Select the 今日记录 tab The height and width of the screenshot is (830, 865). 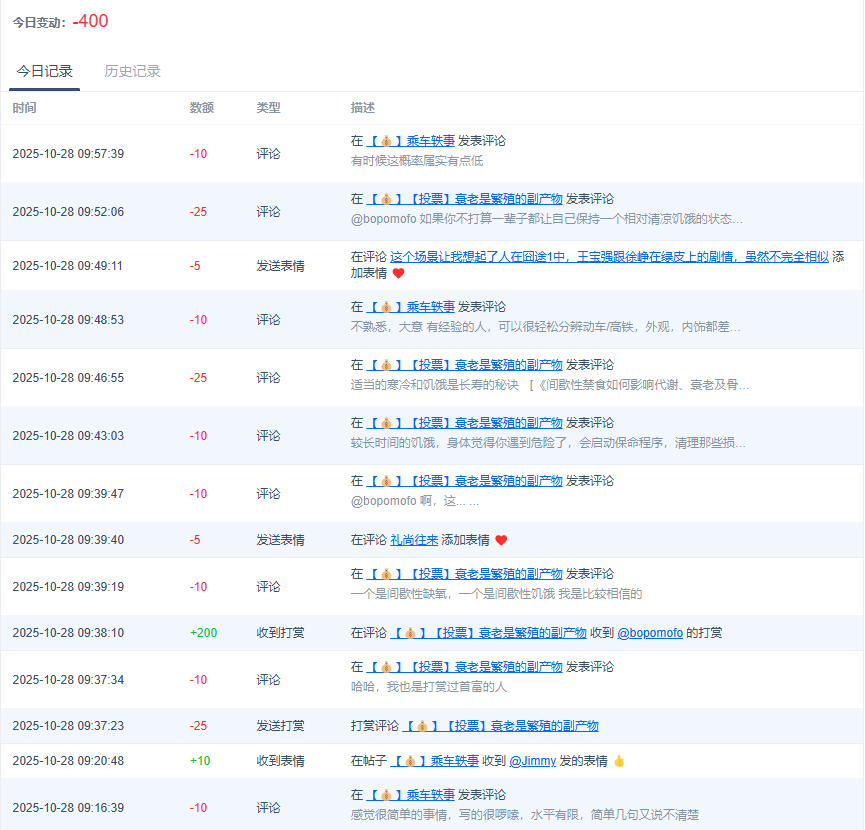coord(44,71)
